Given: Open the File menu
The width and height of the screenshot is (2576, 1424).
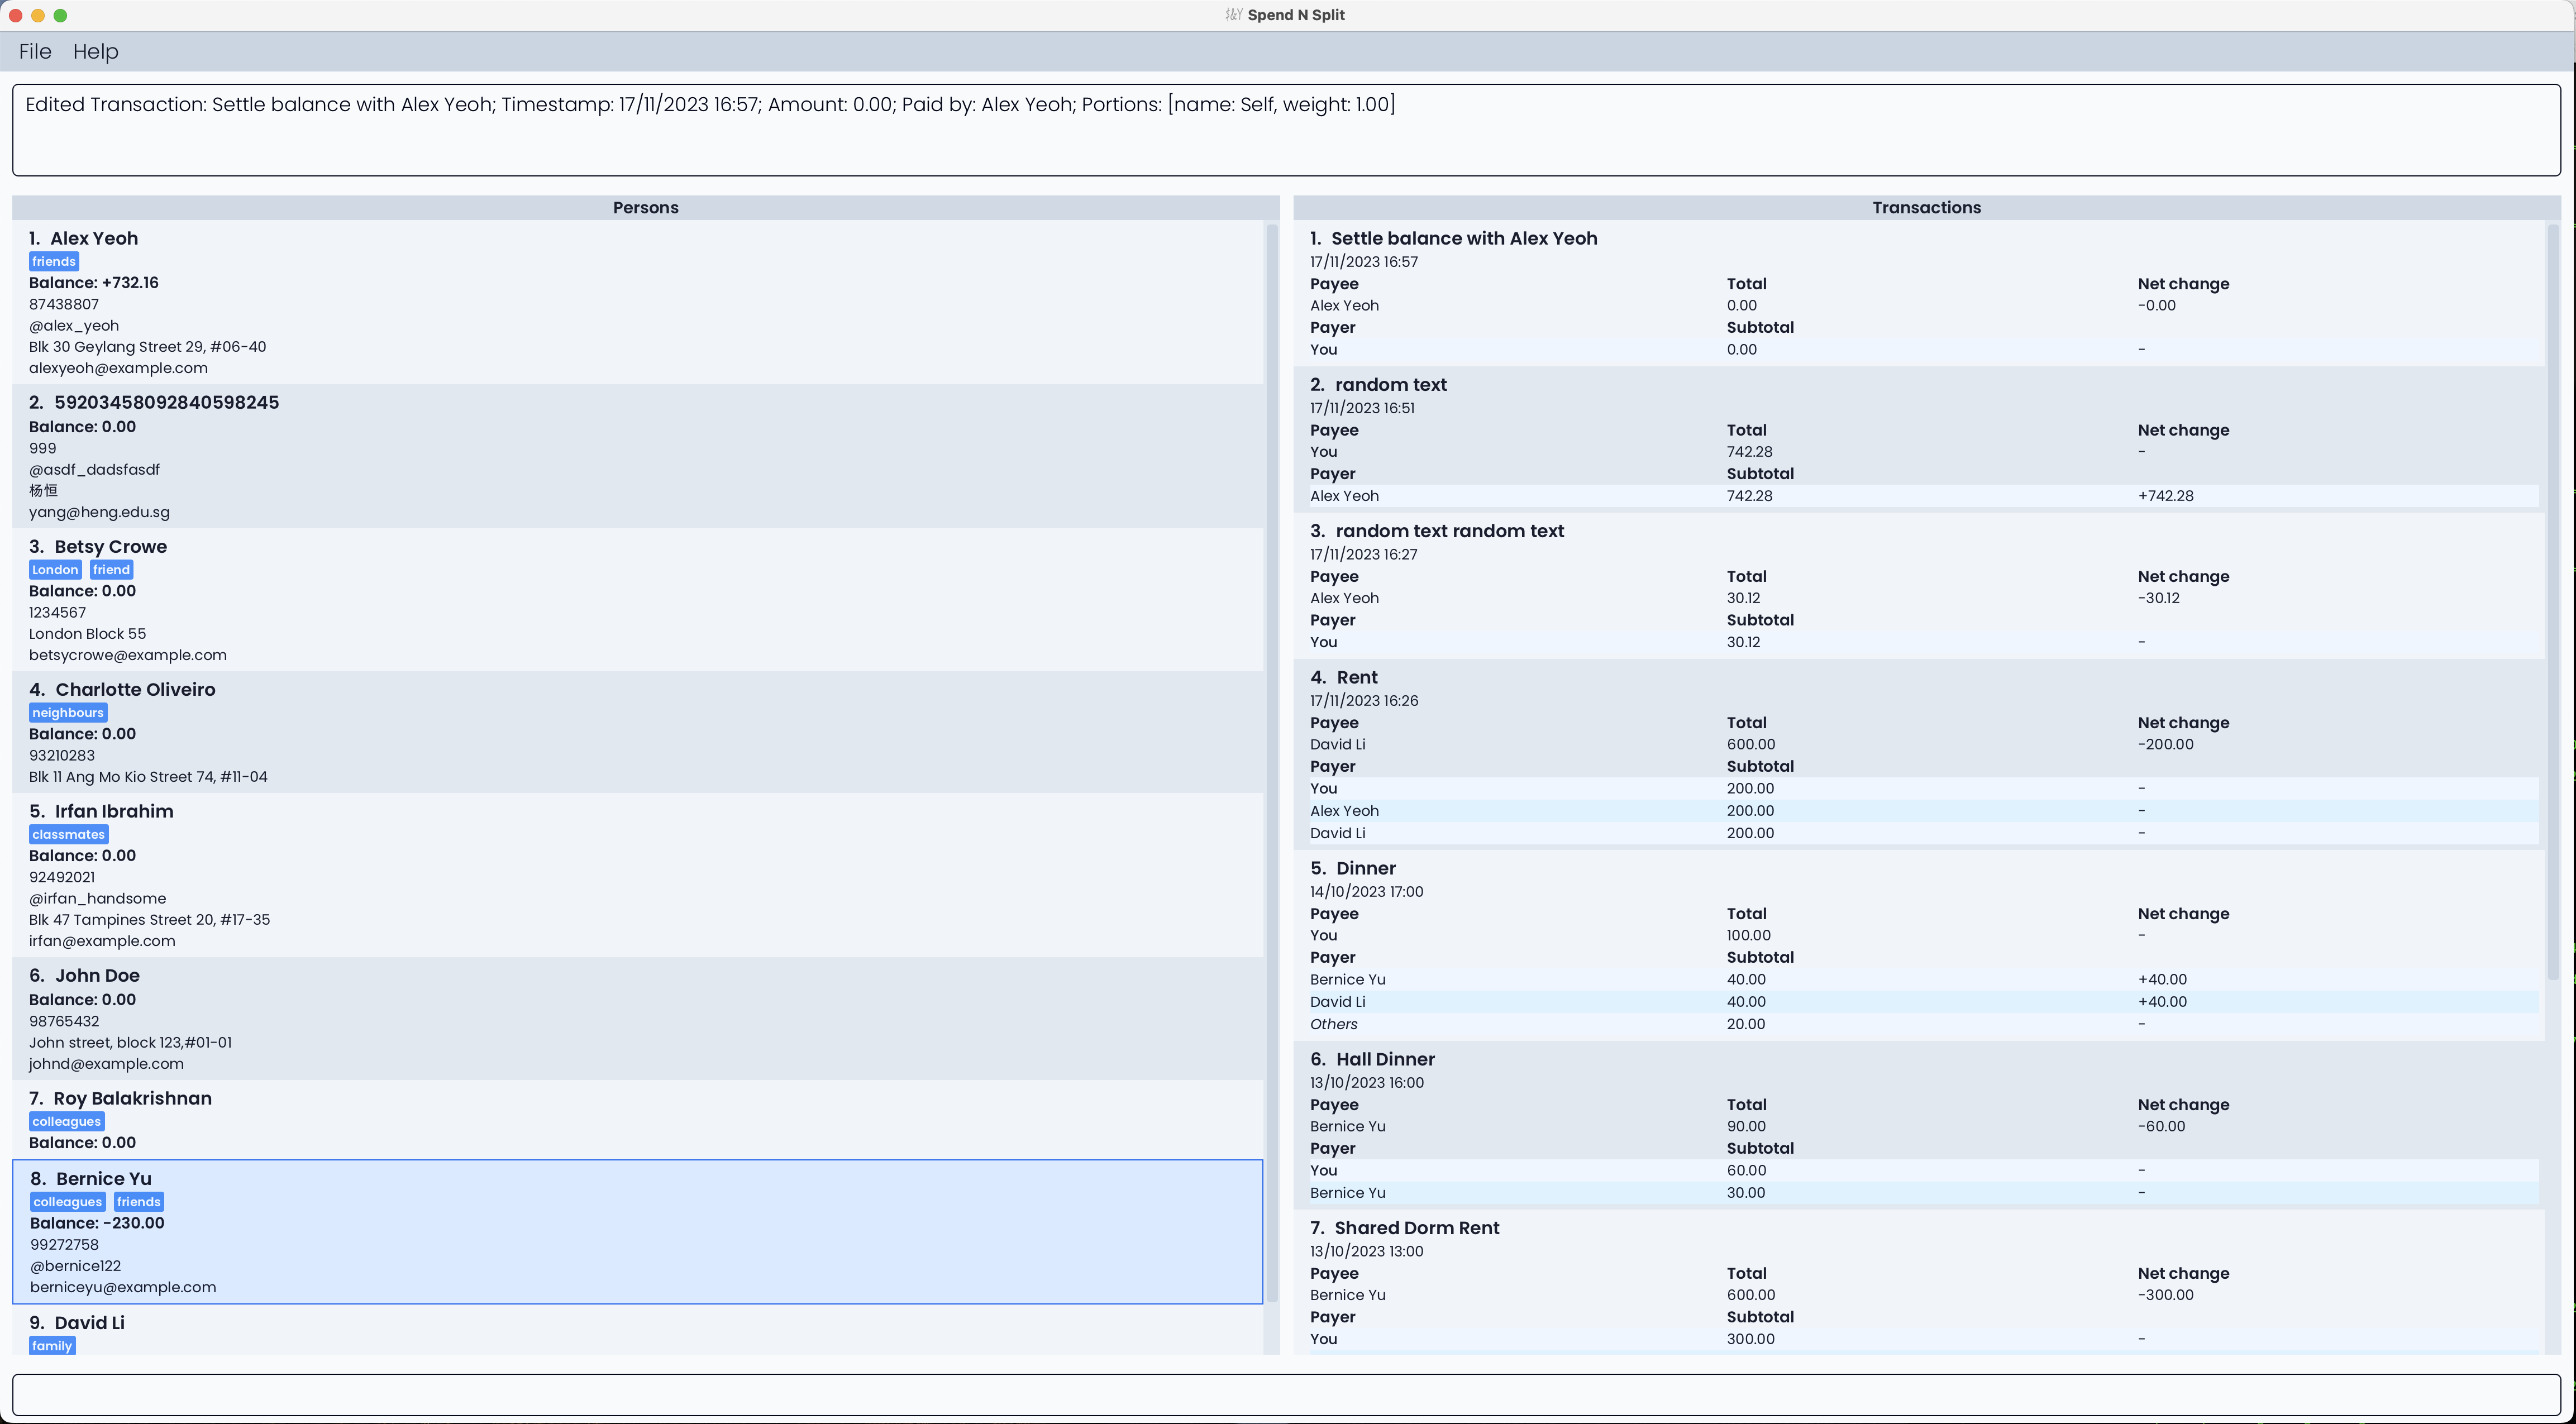Looking at the screenshot, I should (35, 51).
